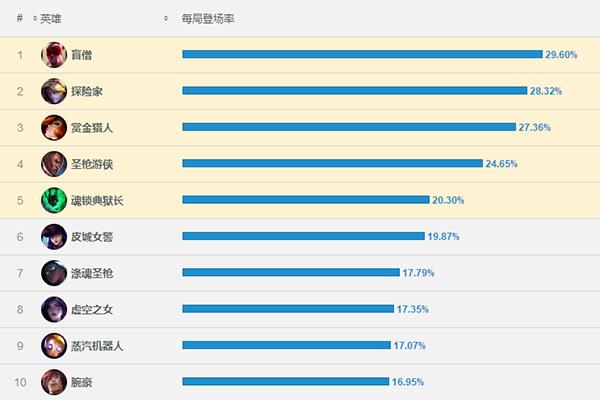This screenshot has width=600, height=400.
Task: Select the 皮城女警 champion portrait
Action: point(54,236)
